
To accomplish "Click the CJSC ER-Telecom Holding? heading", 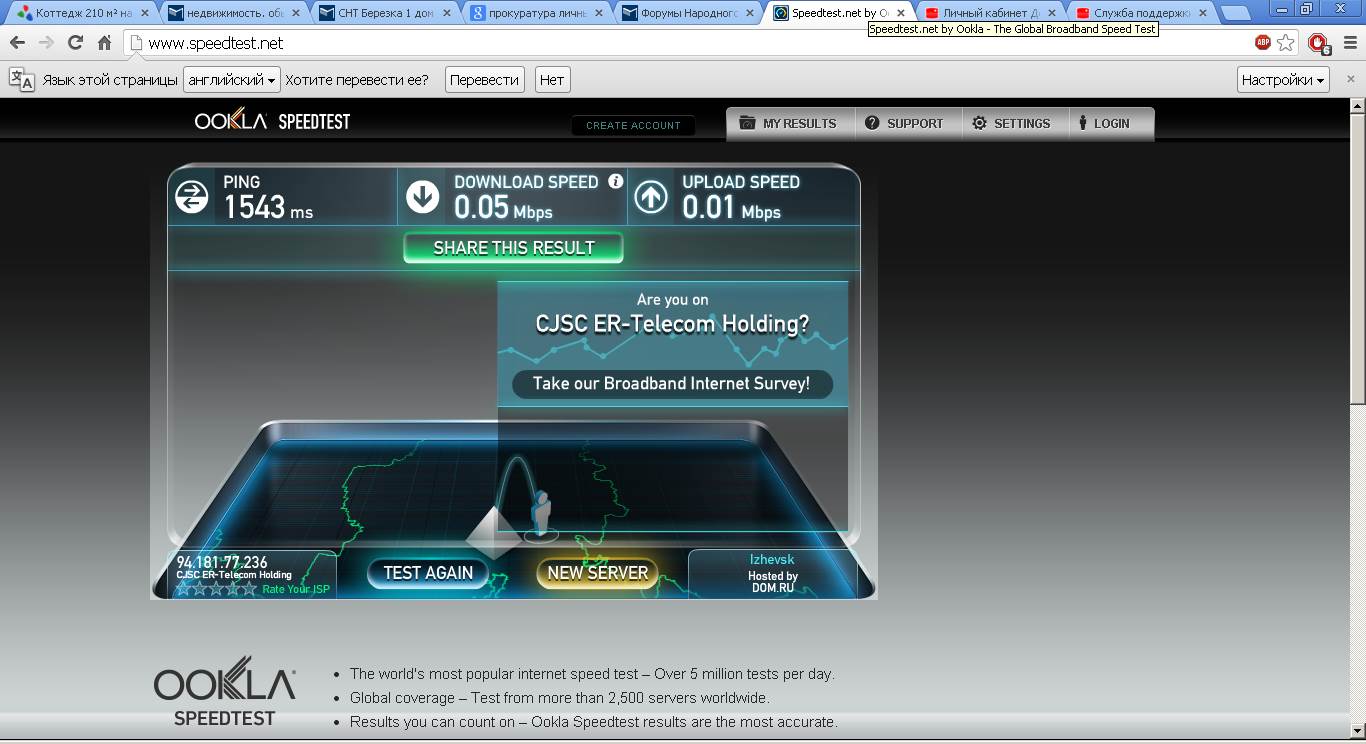I will [x=672, y=324].
